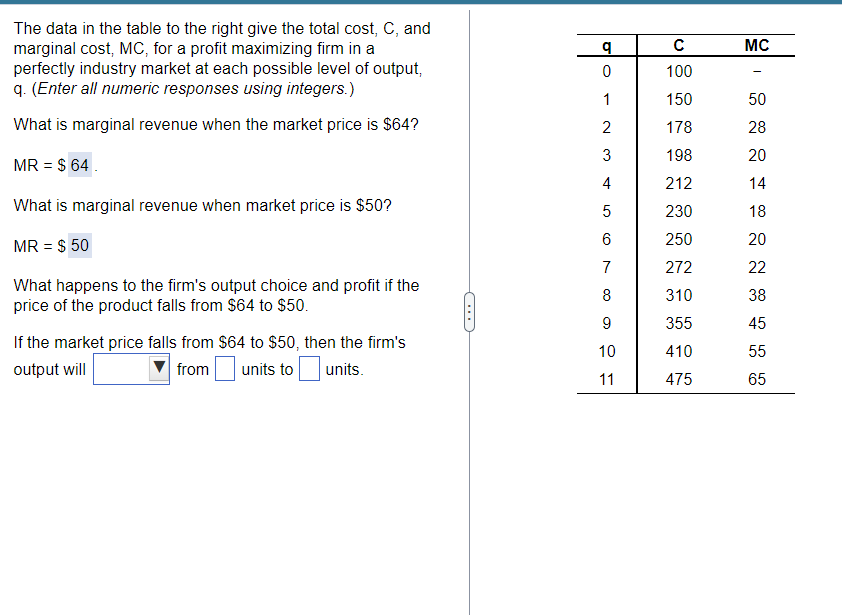Screen dimensions: 842x615
Task: Click the 'MC' column header
Action: (x=757, y=44)
